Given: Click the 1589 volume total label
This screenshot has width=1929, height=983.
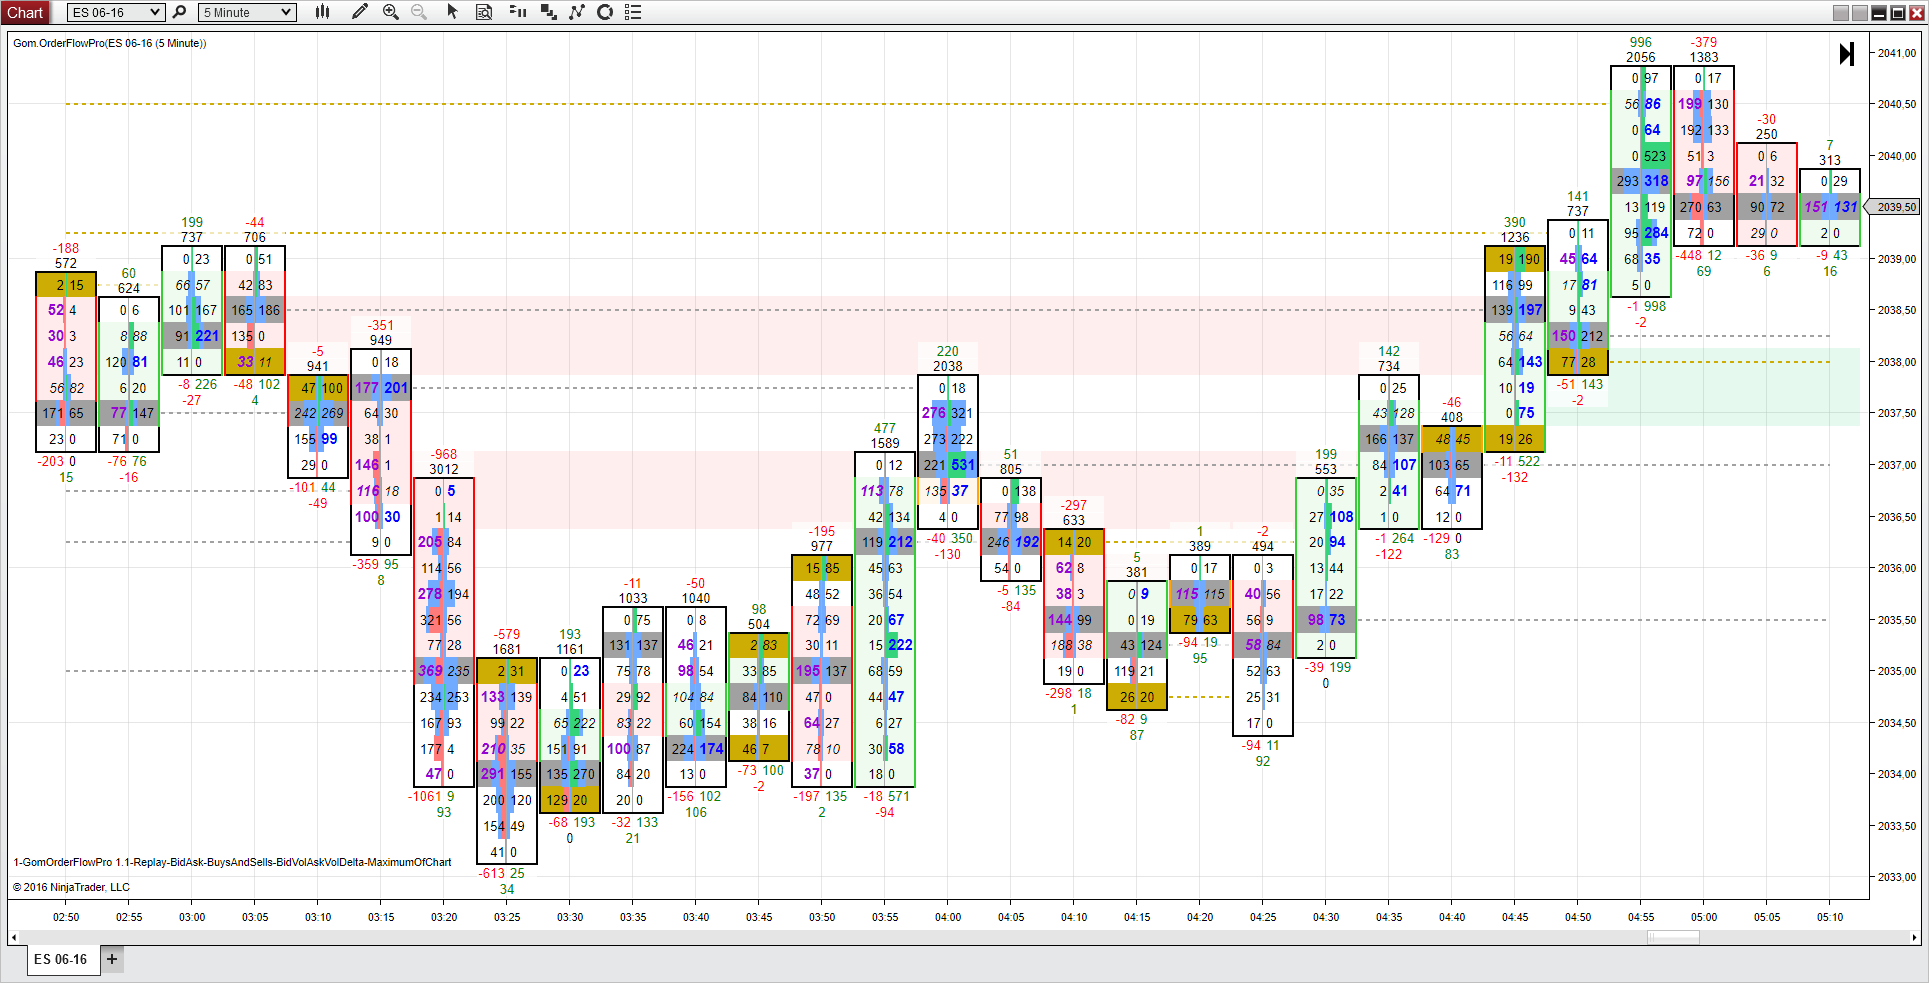Looking at the screenshot, I should click(885, 443).
